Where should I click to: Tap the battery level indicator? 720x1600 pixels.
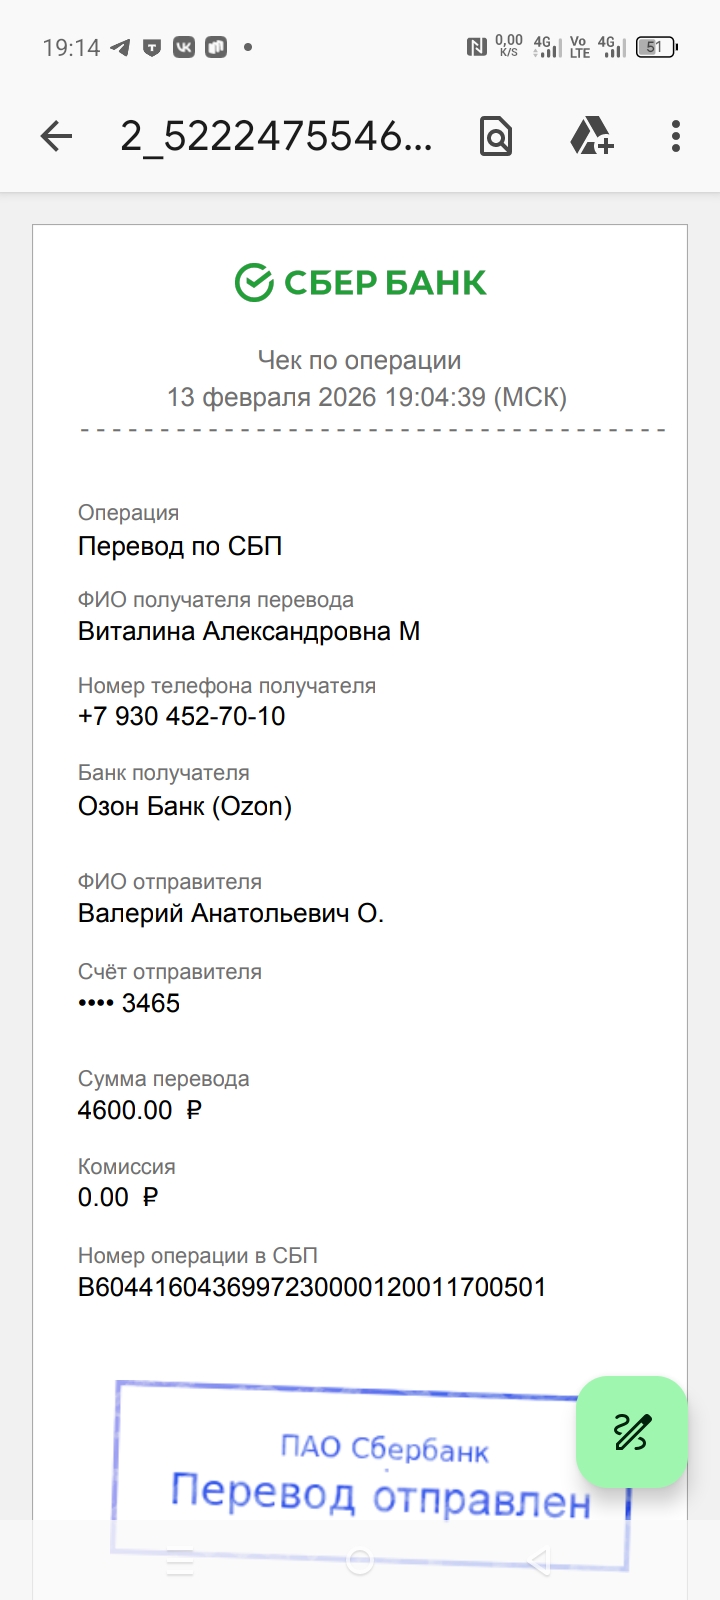656,47
